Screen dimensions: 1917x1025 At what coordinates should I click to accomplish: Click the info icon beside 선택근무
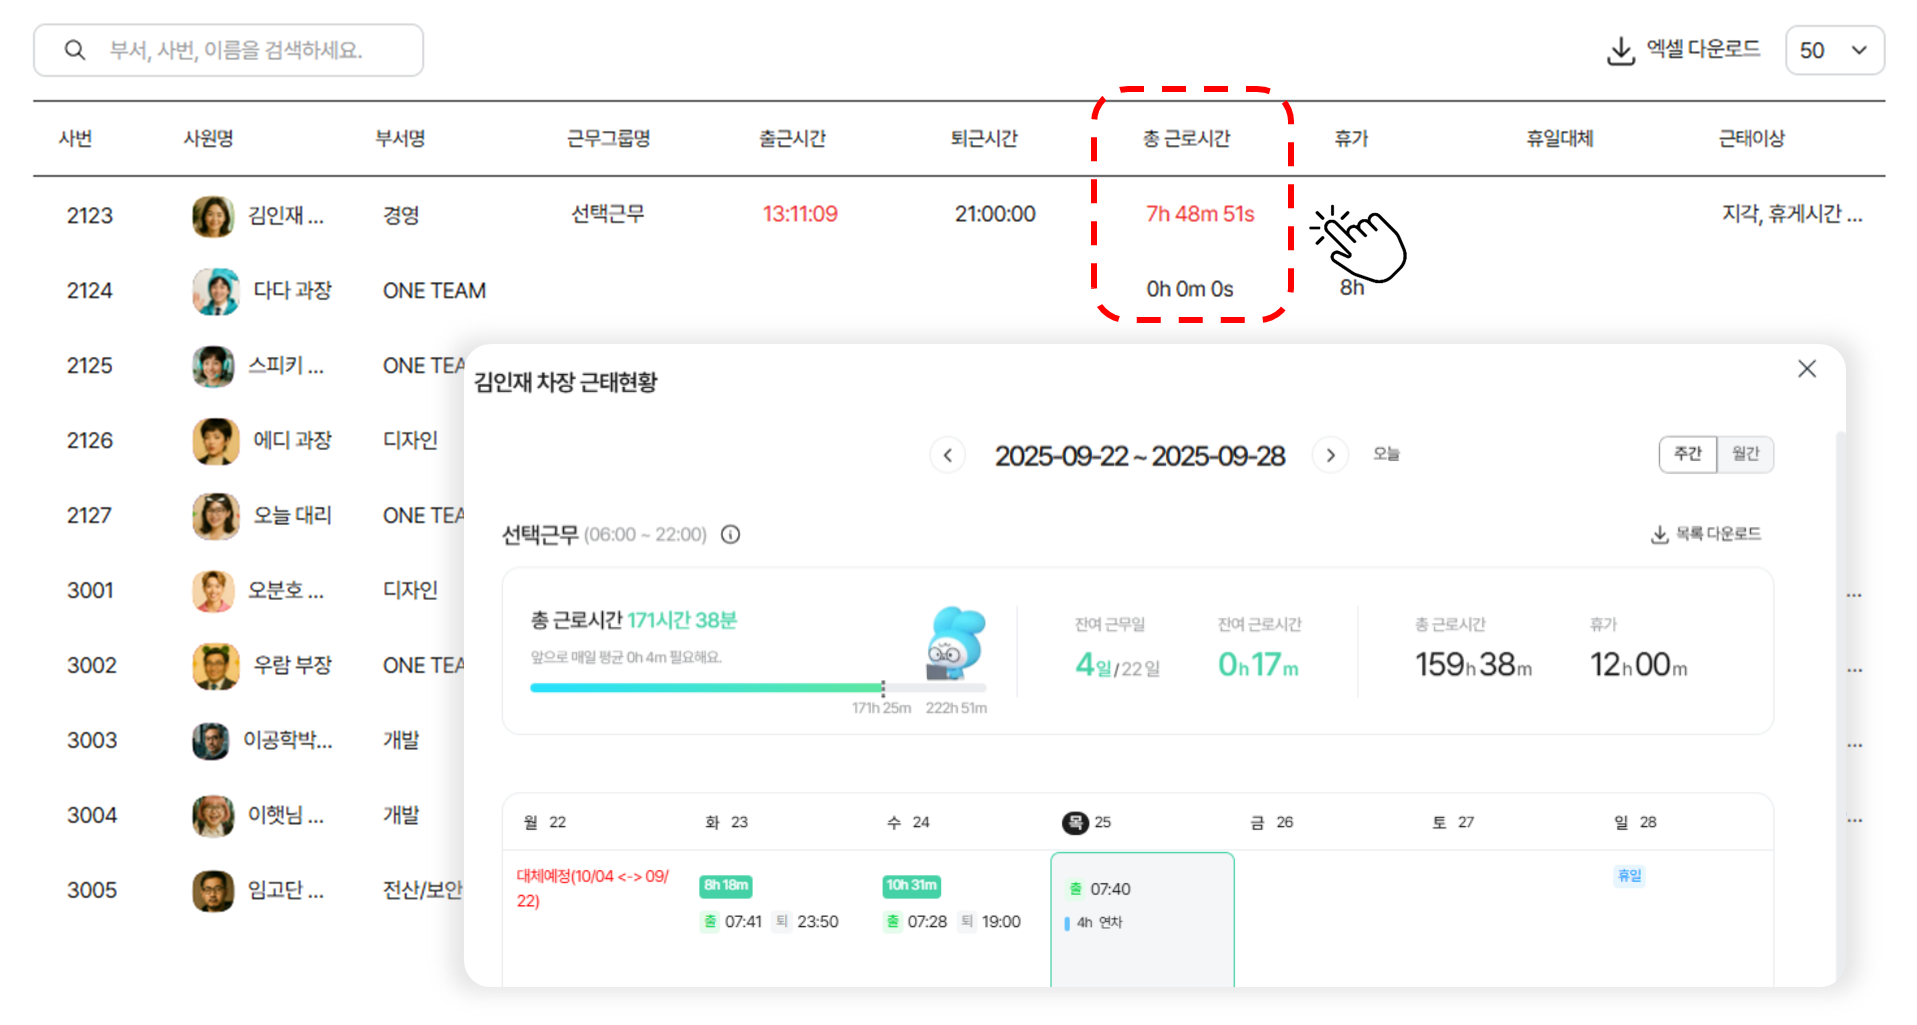(731, 535)
